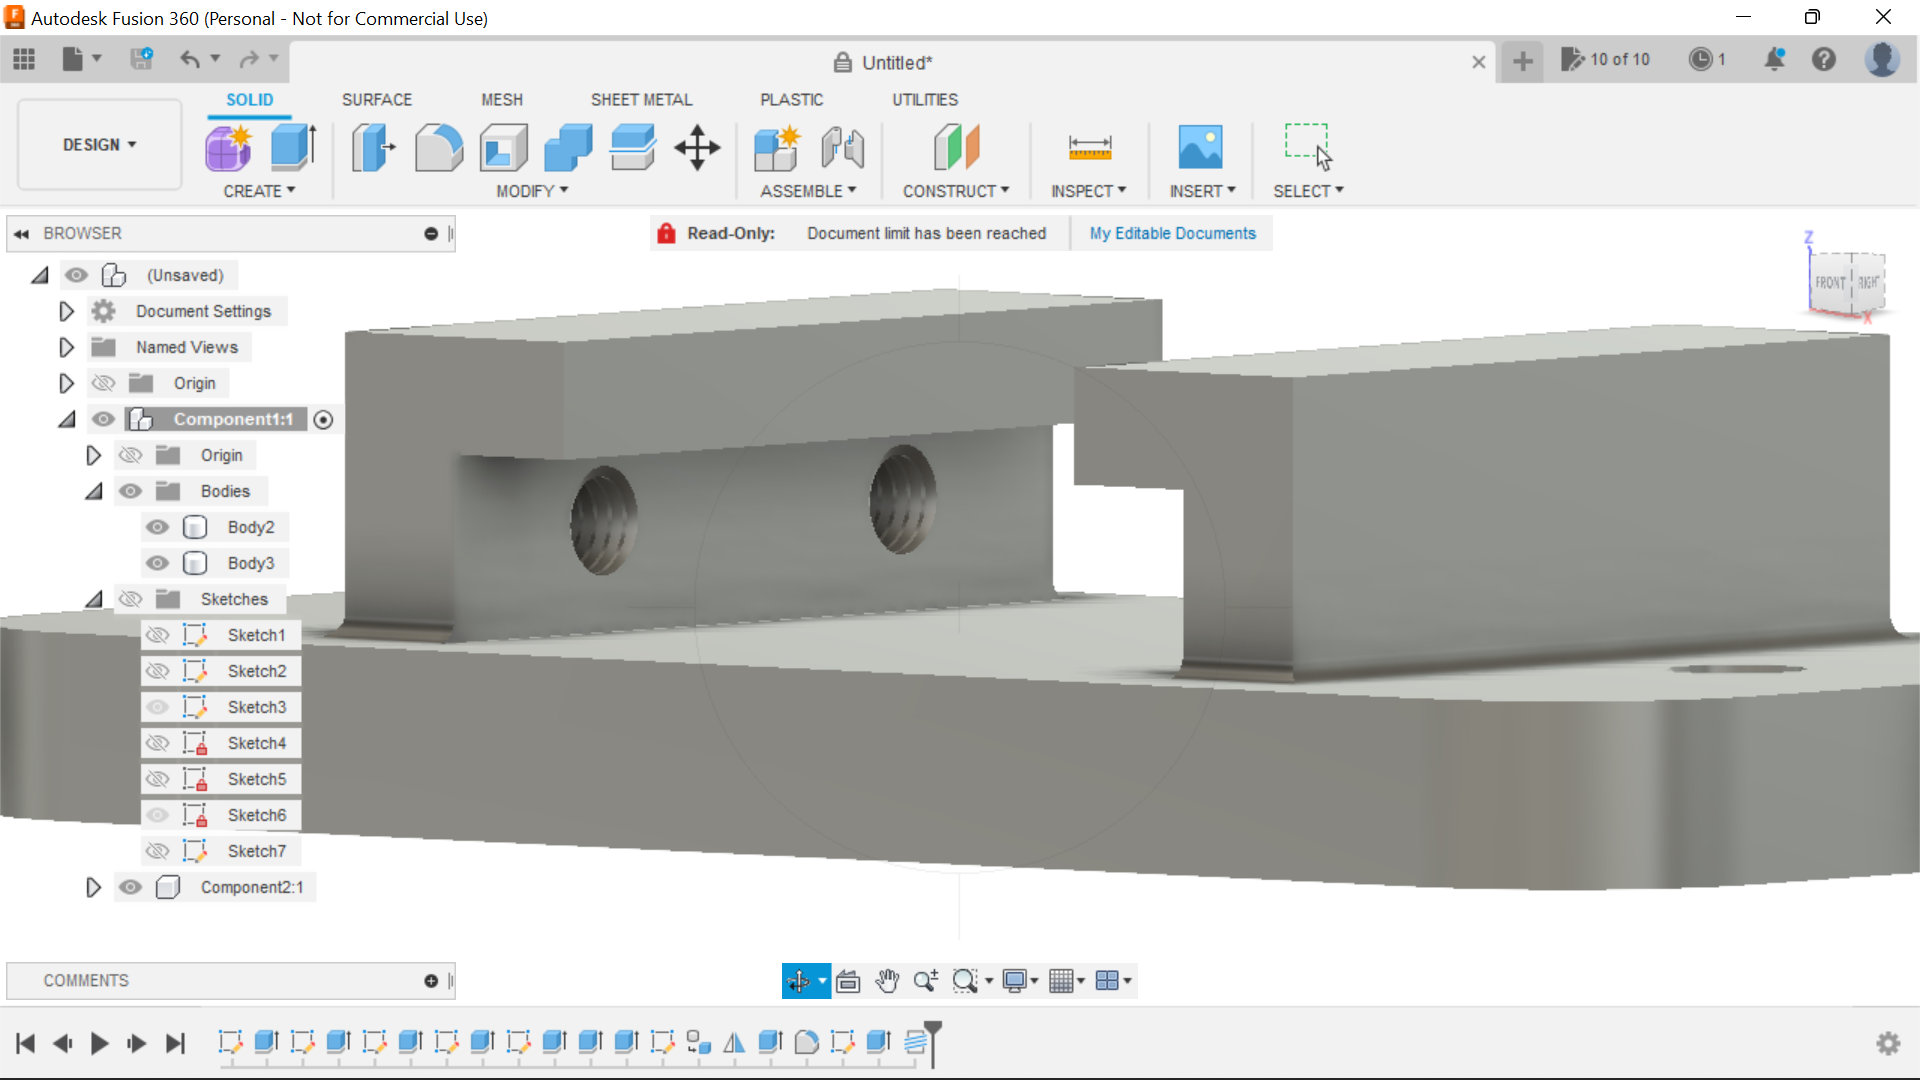Image resolution: width=1920 pixels, height=1080 pixels.
Task: Switch to the PLASTIC tab
Action: point(792,100)
